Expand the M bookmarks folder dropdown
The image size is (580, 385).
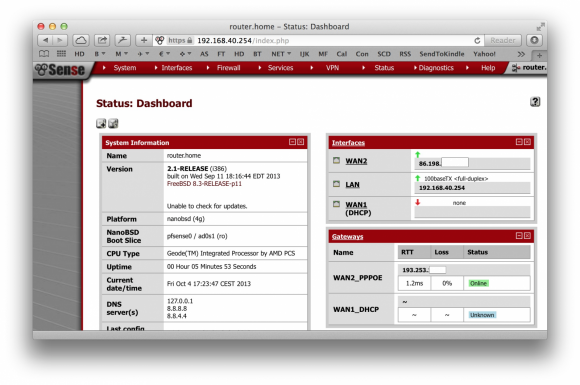coord(121,54)
